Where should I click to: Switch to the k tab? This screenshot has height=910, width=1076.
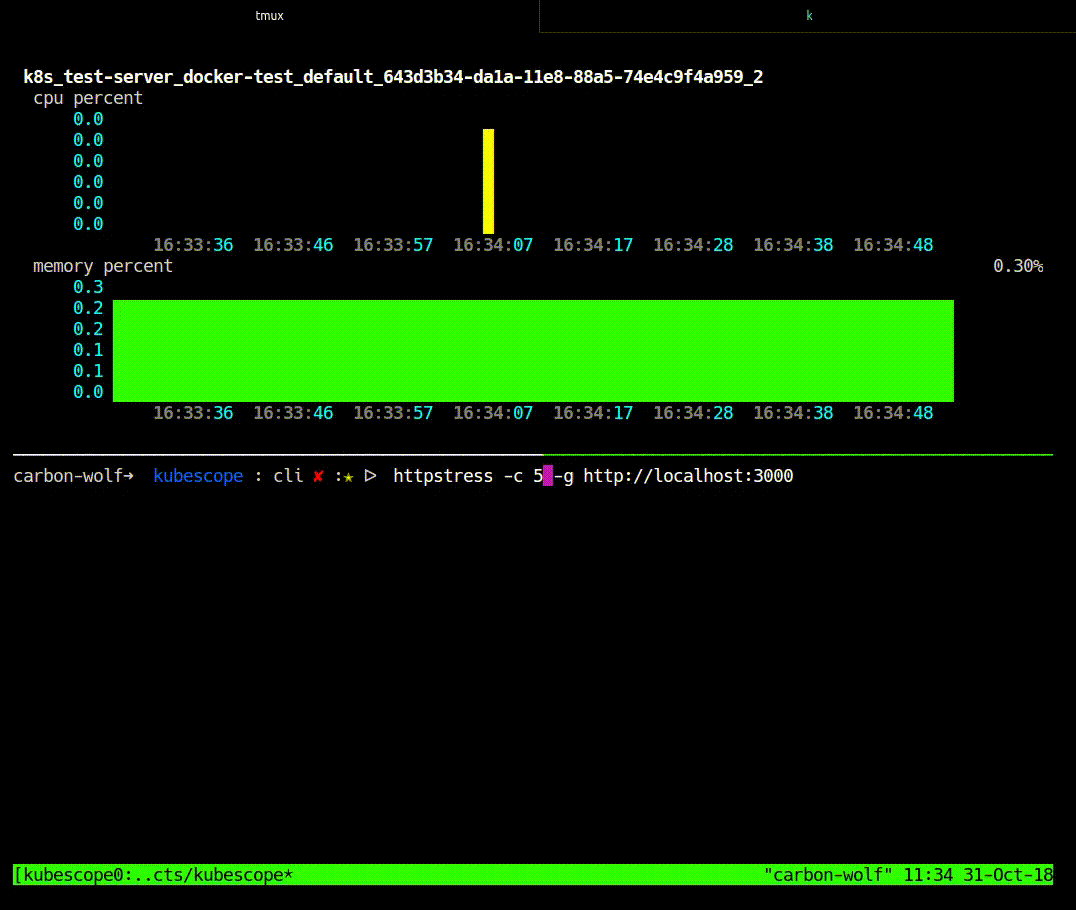808,15
